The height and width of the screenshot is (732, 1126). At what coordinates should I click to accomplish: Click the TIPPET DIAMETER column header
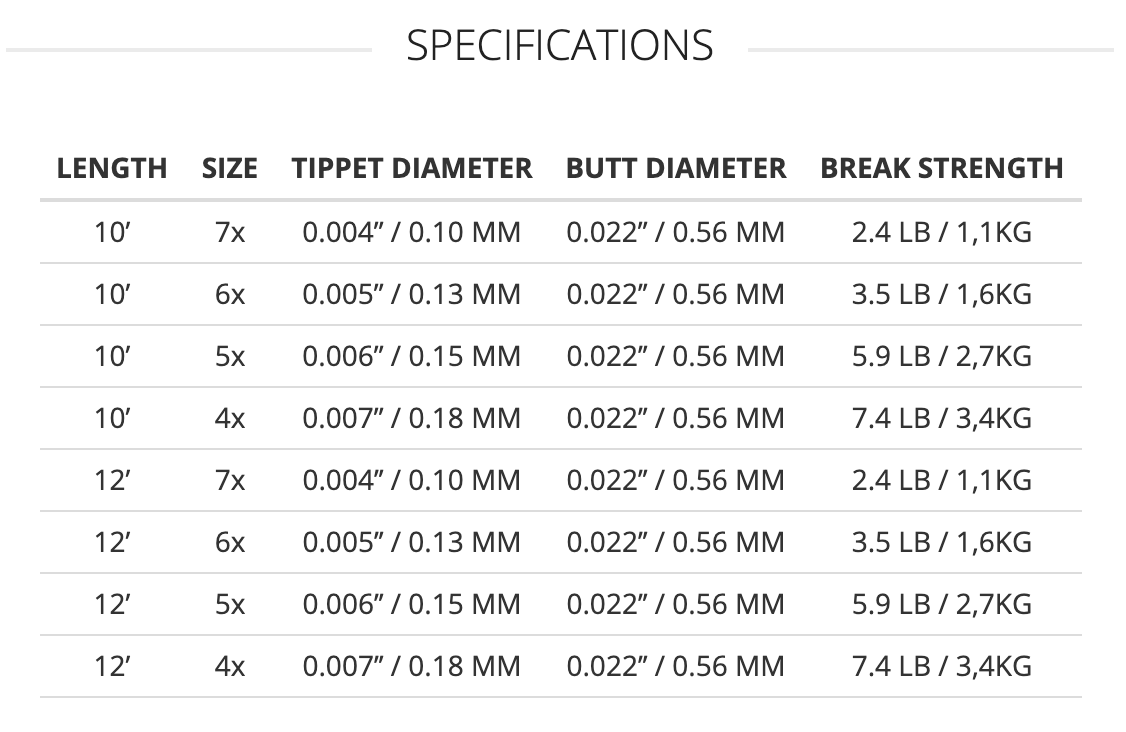click(411, 168)
